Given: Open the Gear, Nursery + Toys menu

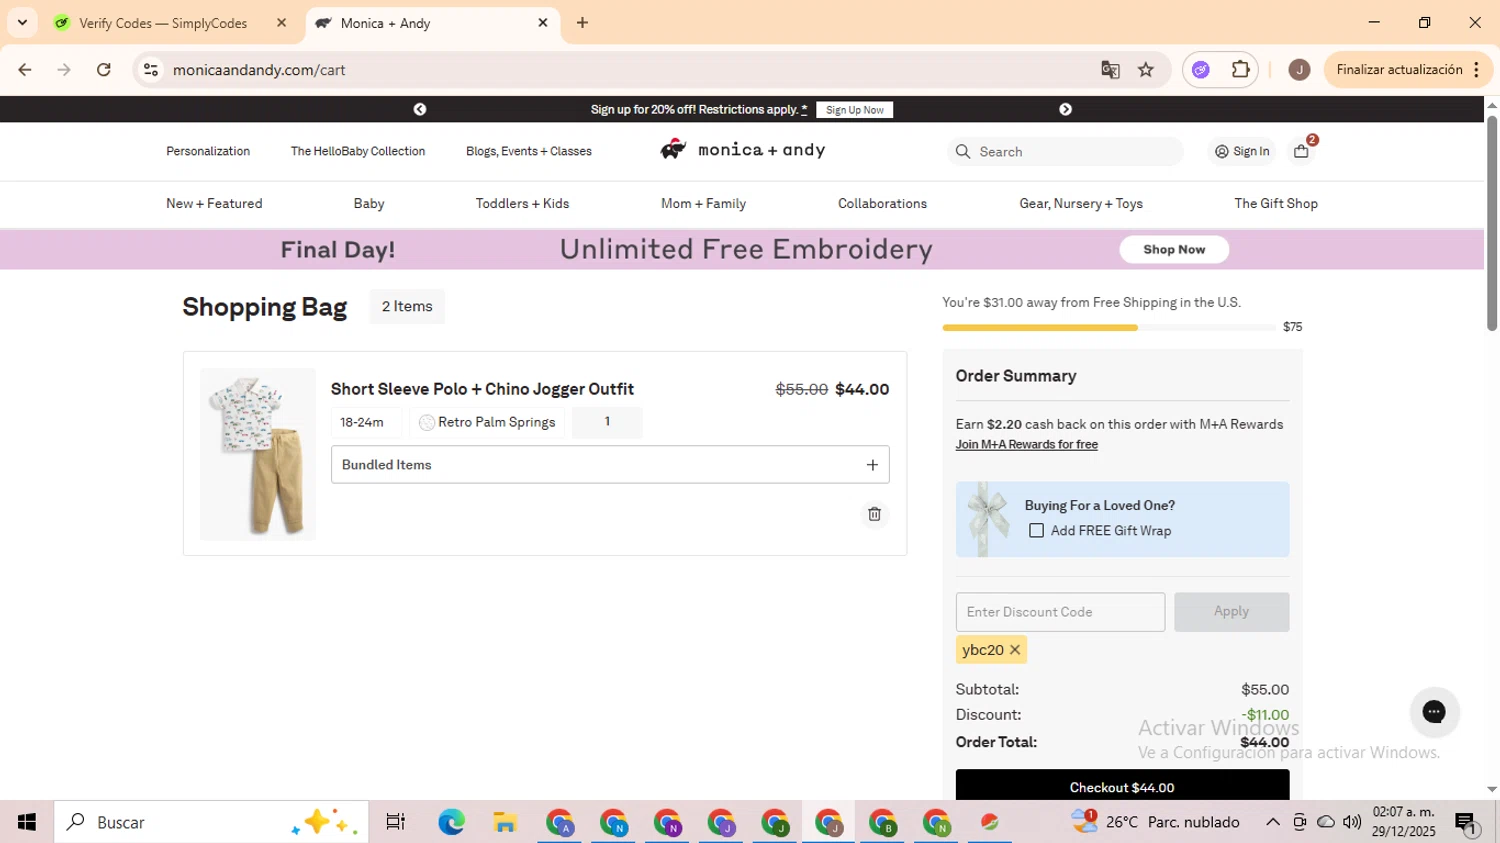Looking at the screenshot, I should [1081, 204].
